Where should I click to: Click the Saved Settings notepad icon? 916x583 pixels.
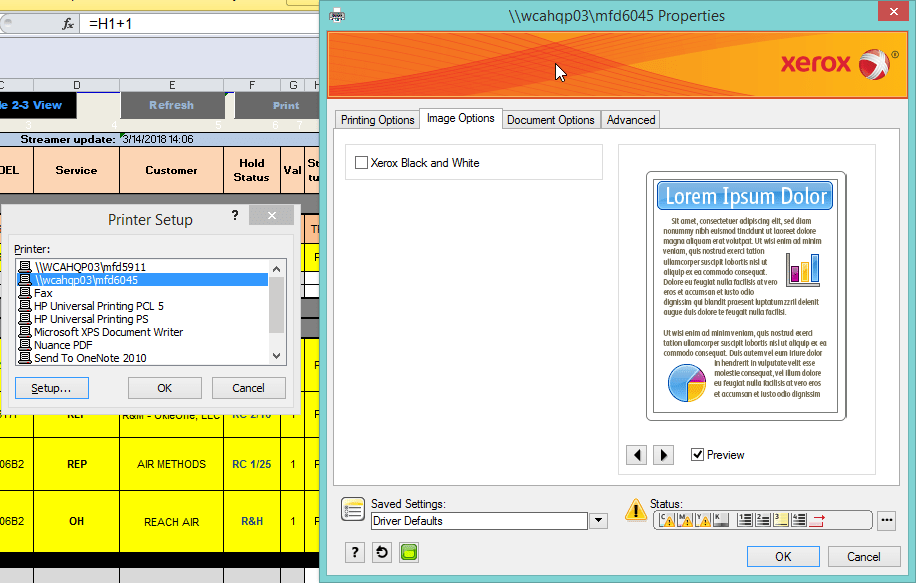[x=353, y=509]
